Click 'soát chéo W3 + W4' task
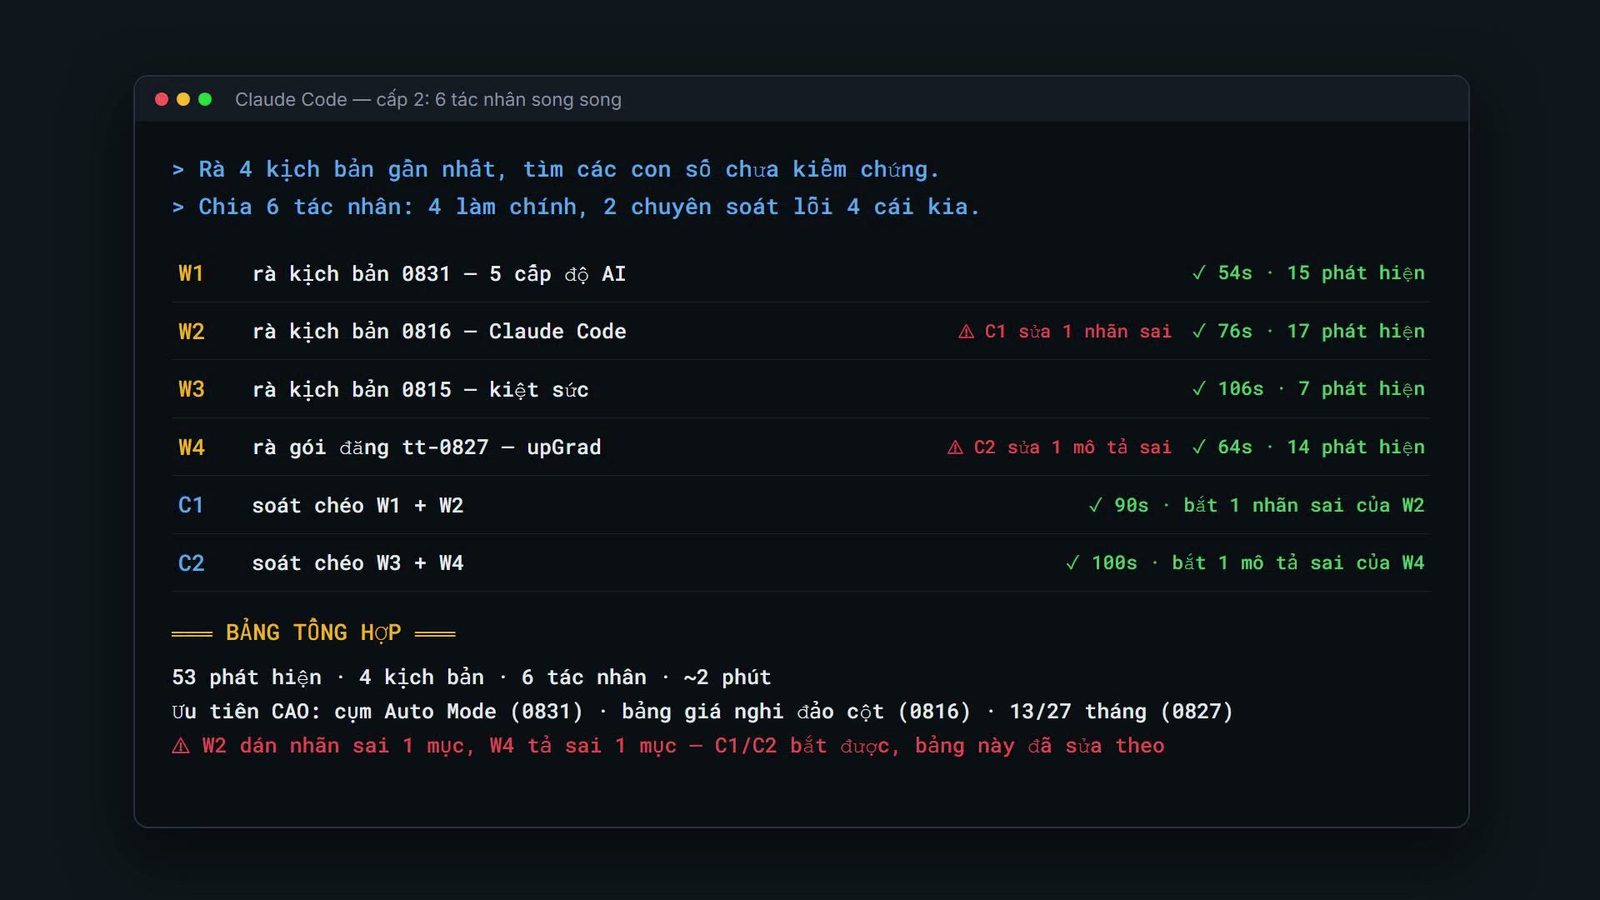Viewport: 1600px width, 900px height. coord(357,563)
